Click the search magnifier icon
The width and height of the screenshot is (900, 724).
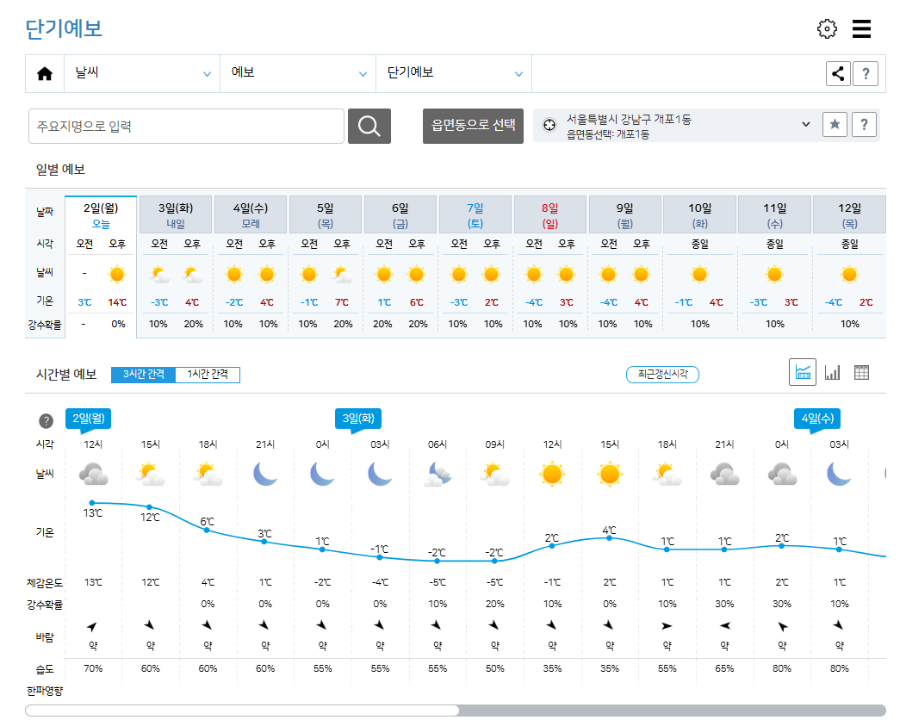click(x=369, y=125)
